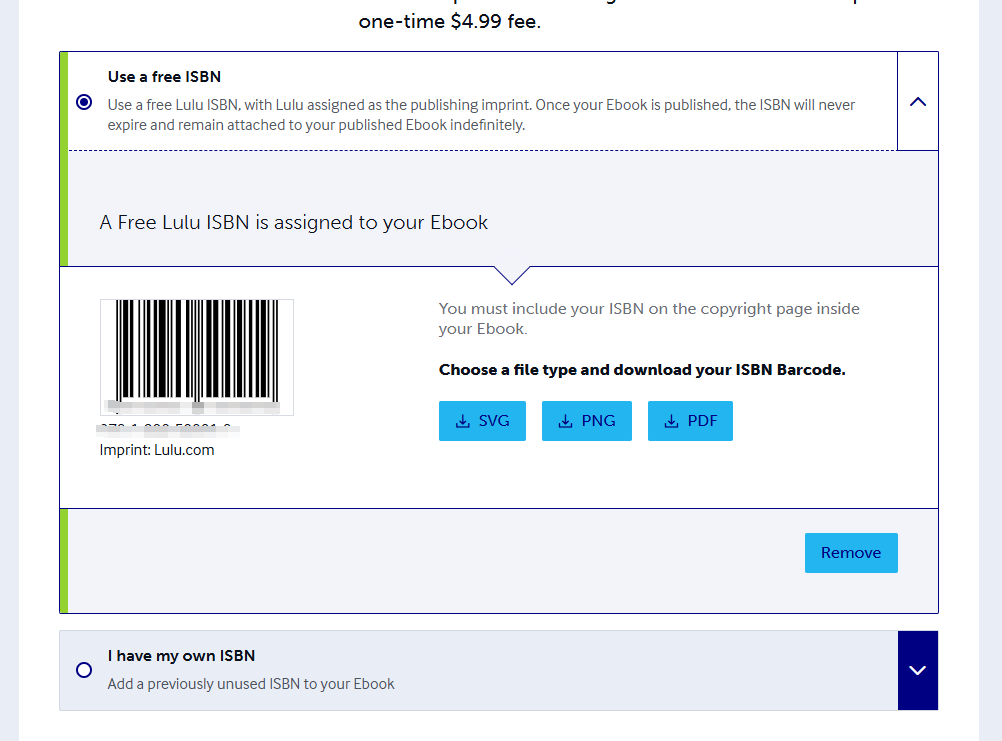
Task: Remove the assigned free Lulu ISBN
Action: (x=851, y=553)
